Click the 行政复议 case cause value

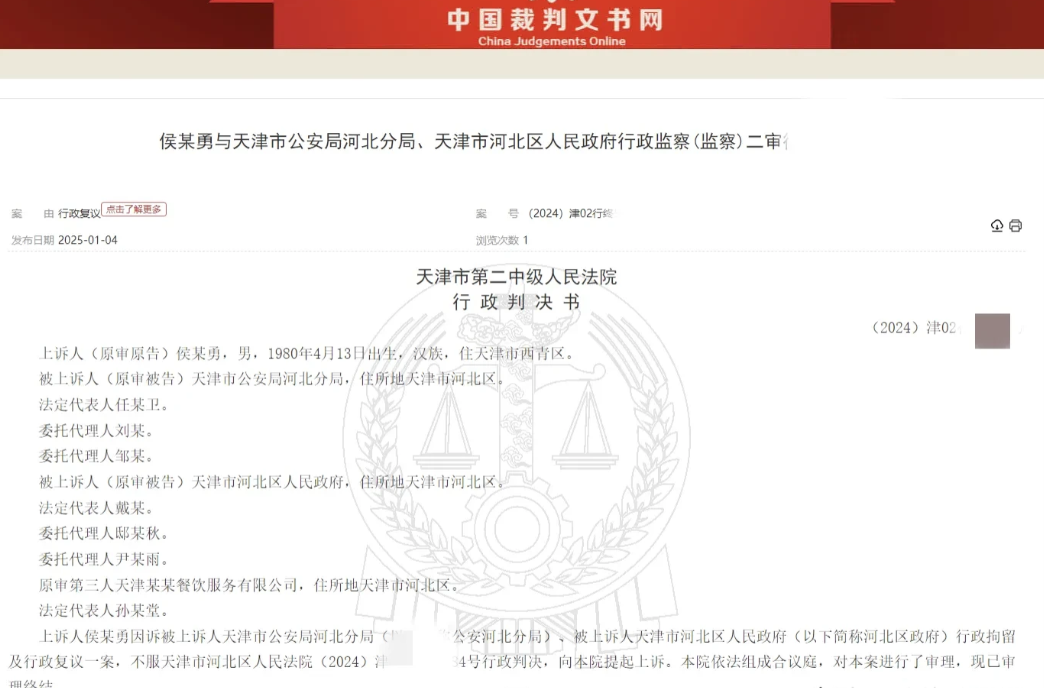pos(79,214)
